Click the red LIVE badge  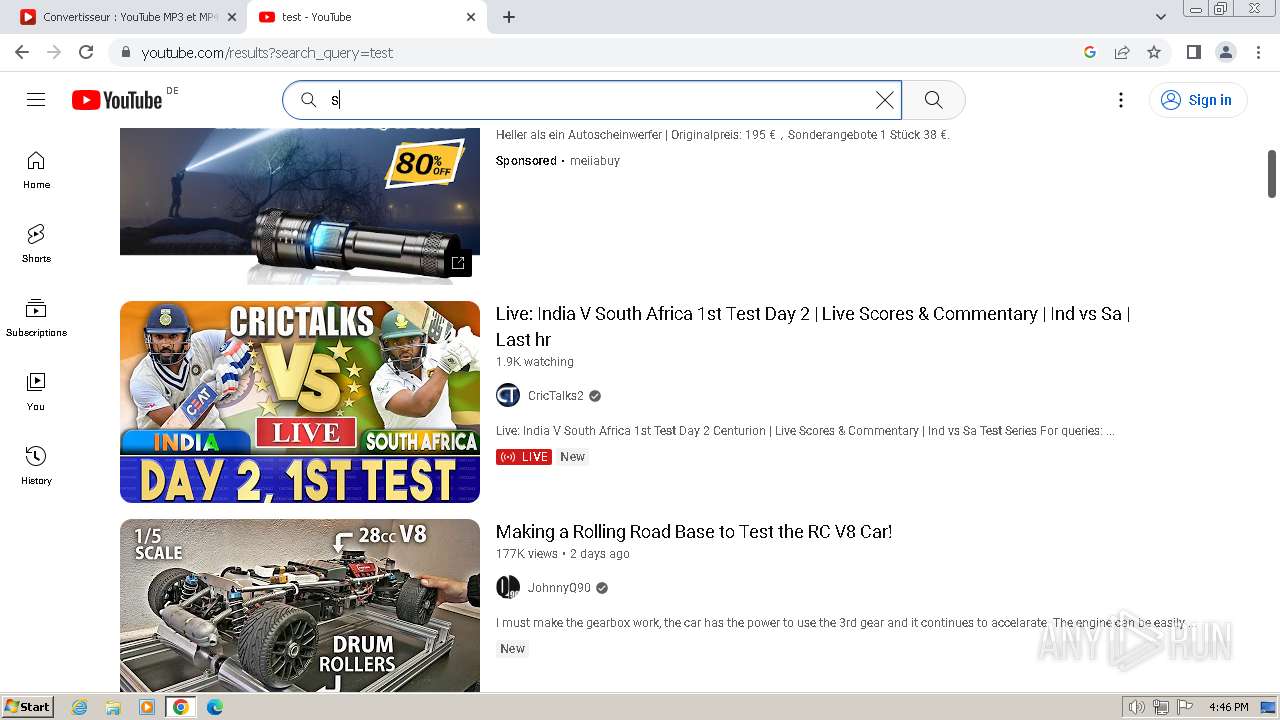point(524,457)
